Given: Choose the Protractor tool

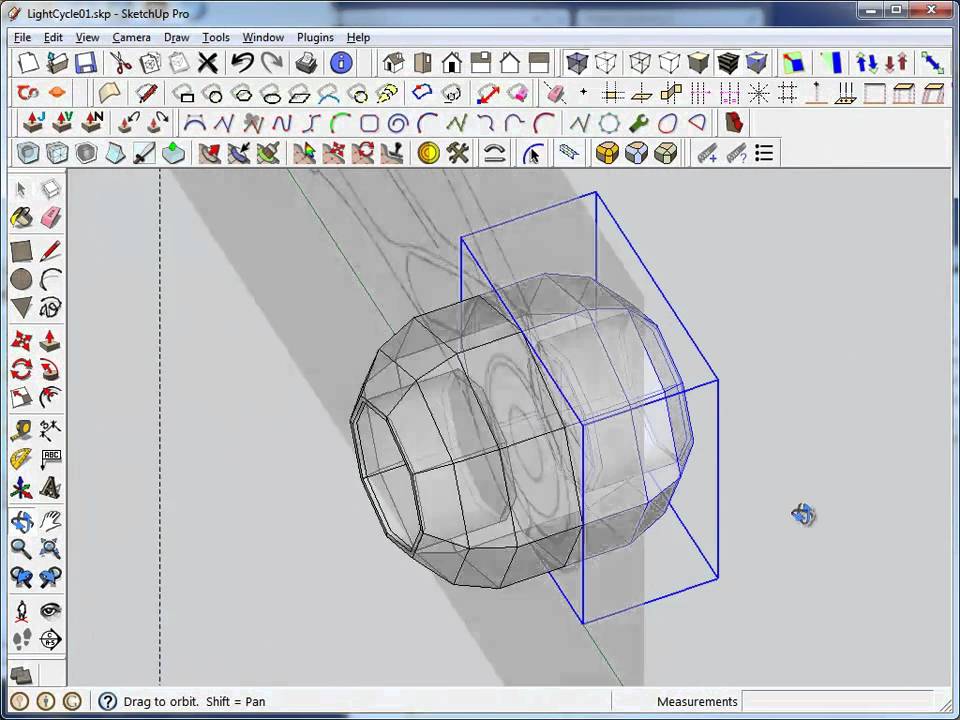Looking at the screenshot, I should (21, 459).
